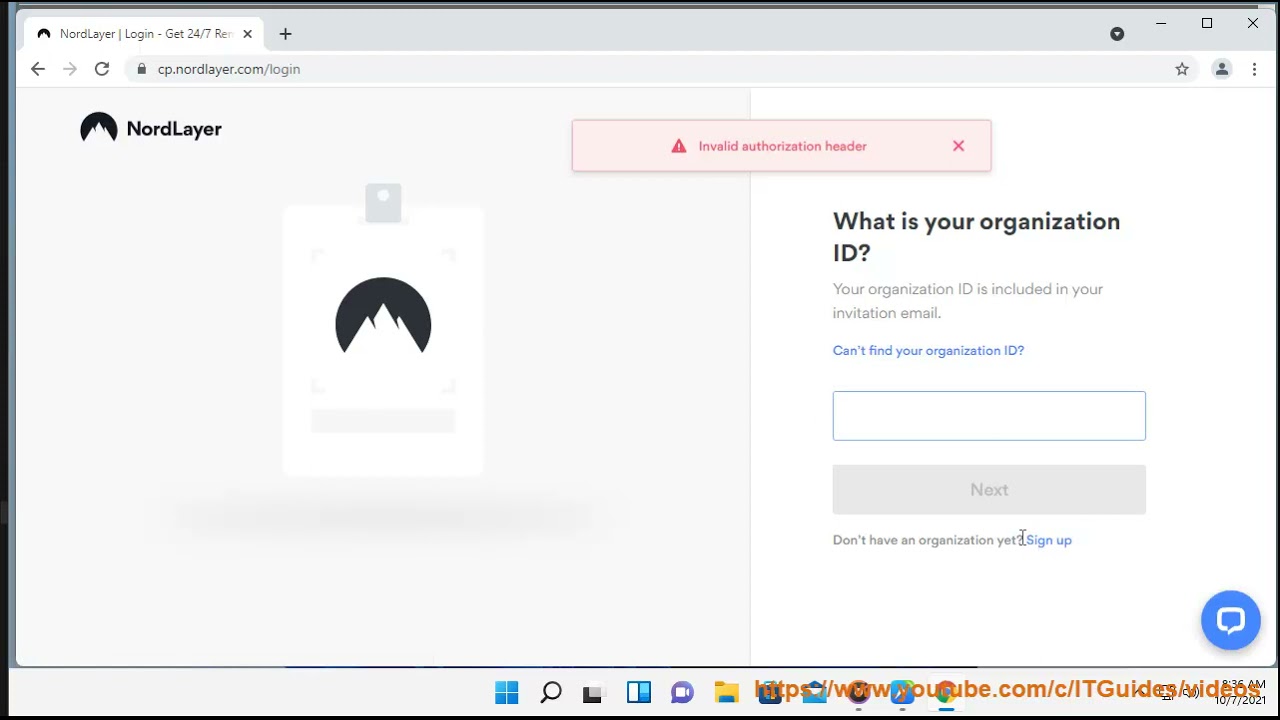
Task: Launch Teams Chat from taskbar
Action: [682, 692]
